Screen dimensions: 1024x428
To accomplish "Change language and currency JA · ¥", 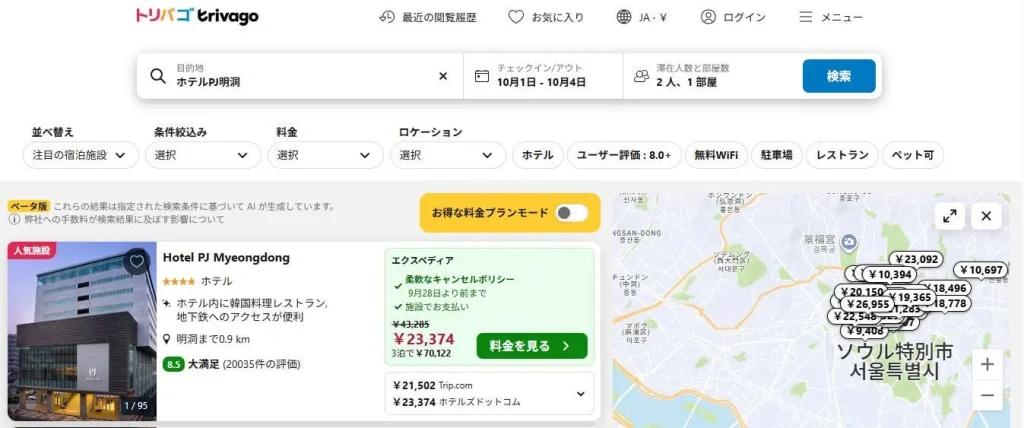I will (x=641, y=18).
